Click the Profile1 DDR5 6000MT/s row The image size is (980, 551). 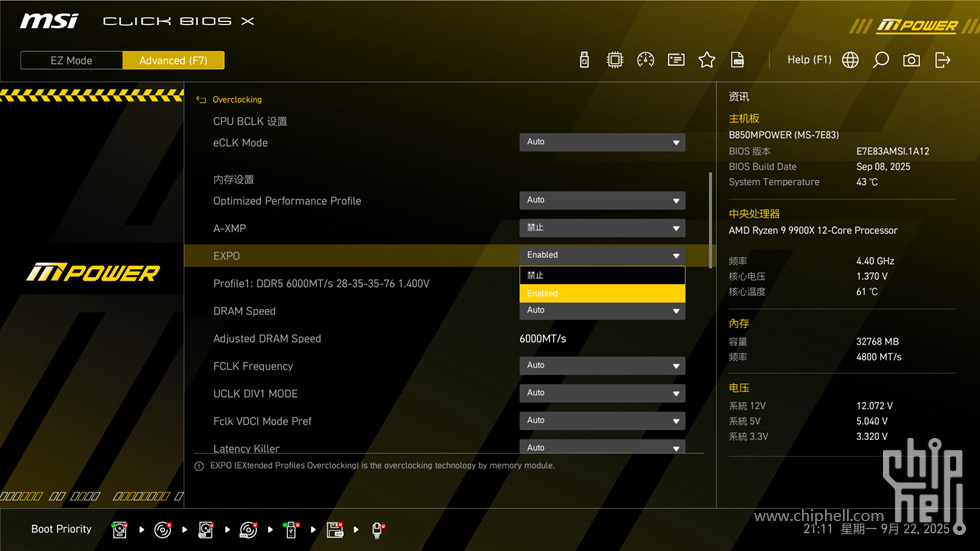tap(321, 284)
